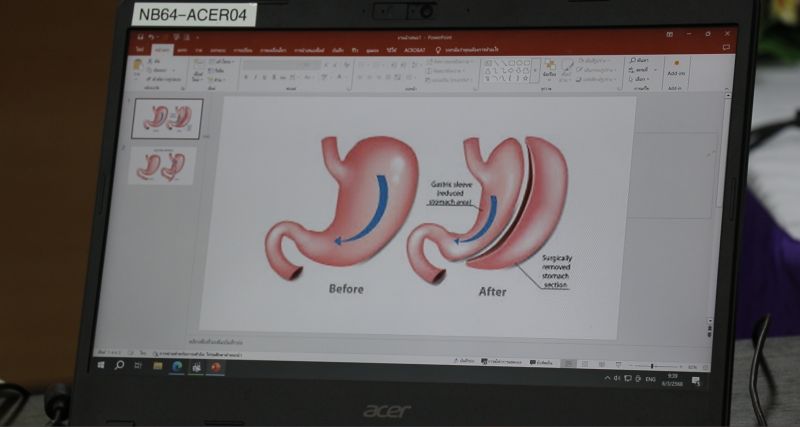Undo the last action in PowerPoint
800x427 pixels.
[152, 37]
